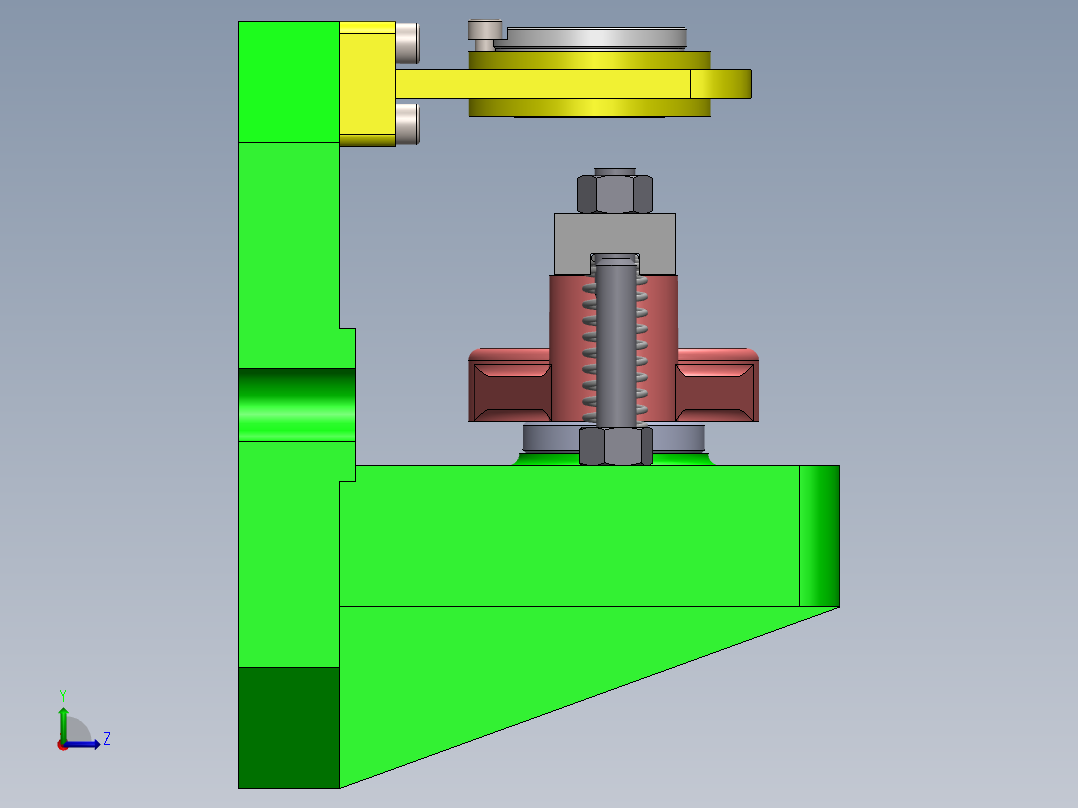The image size is (1078, 808).
Task: Click the Y axis label on the triad
Action: 63,693
